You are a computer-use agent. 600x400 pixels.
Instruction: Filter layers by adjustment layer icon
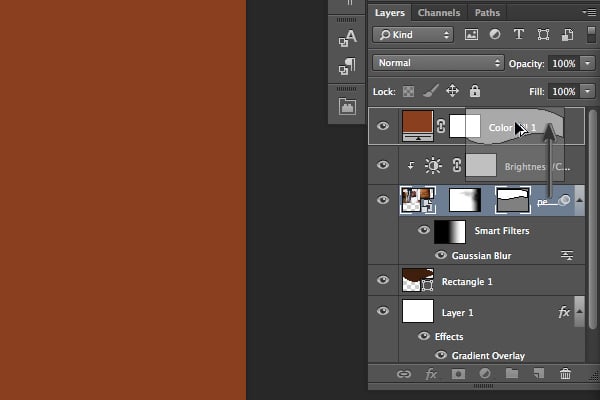tap(495, 35)
